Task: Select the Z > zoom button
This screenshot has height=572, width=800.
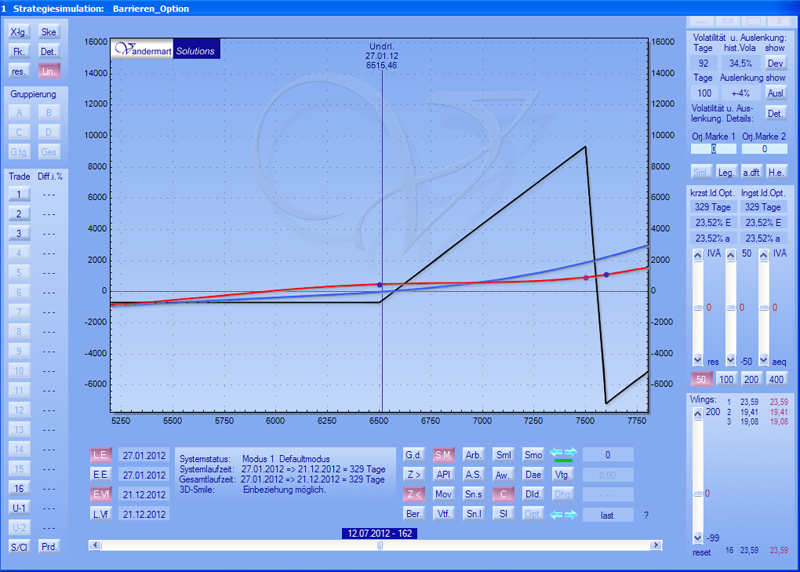Action: [x=415, y=474]
